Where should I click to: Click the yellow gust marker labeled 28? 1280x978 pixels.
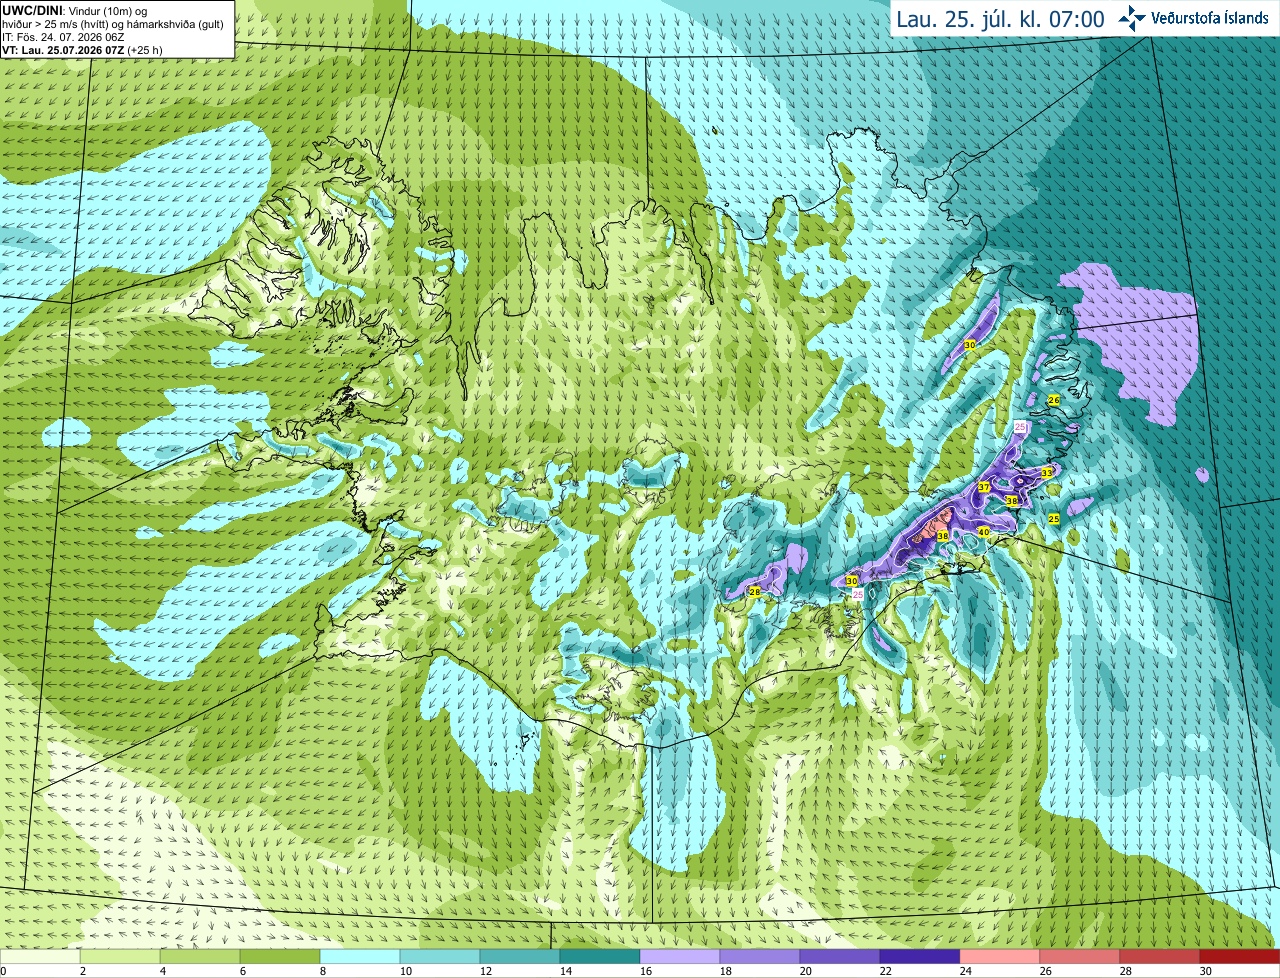point(755,592)
